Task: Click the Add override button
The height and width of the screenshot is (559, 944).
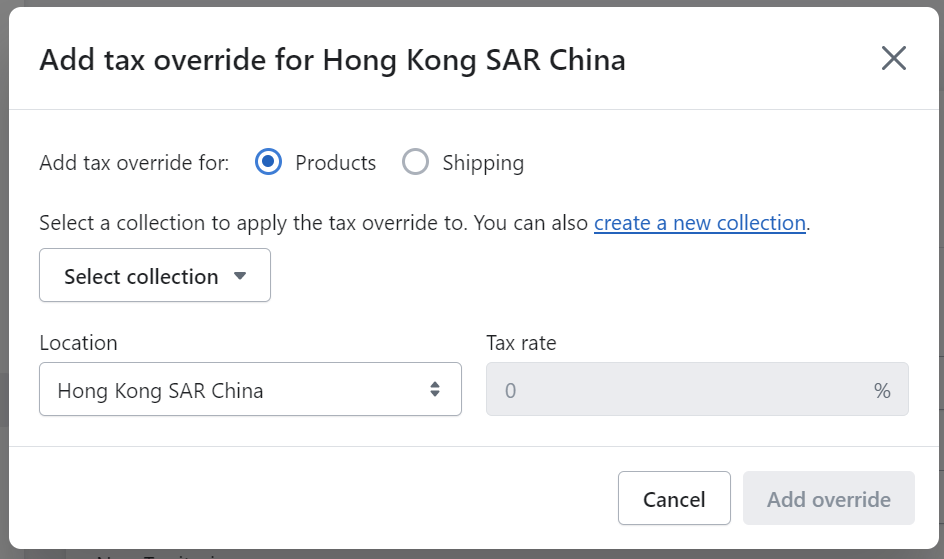Action: point(828,498)
